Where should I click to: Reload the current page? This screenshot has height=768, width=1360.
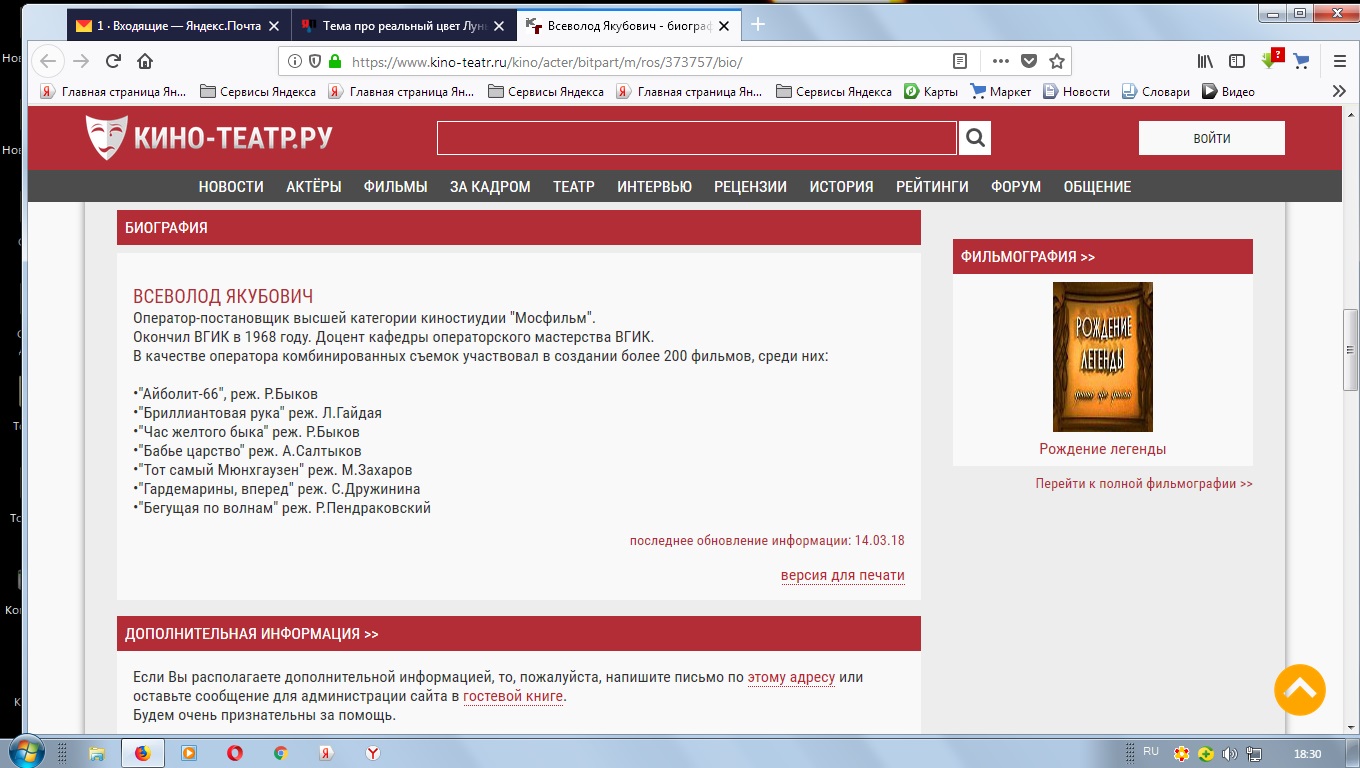[113, 61]
